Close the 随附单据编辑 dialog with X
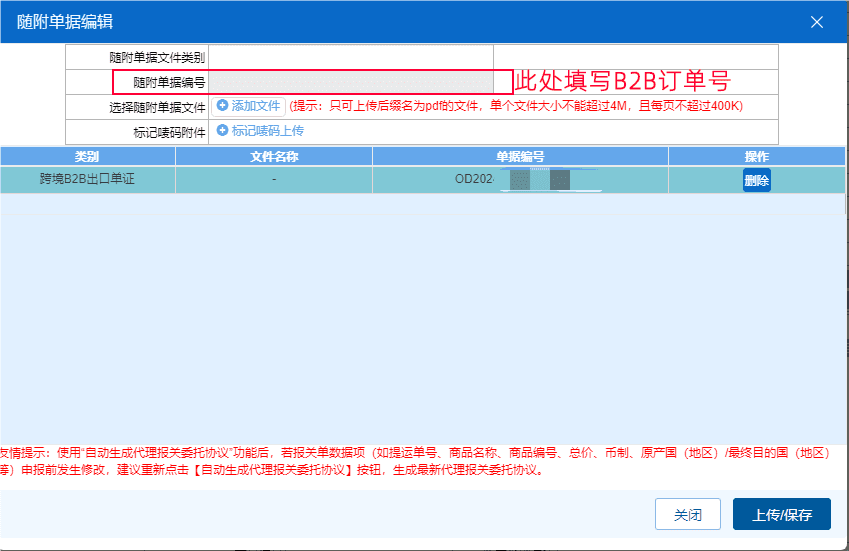This screenshot has width=849, height=551. click(x=817, y=22)
